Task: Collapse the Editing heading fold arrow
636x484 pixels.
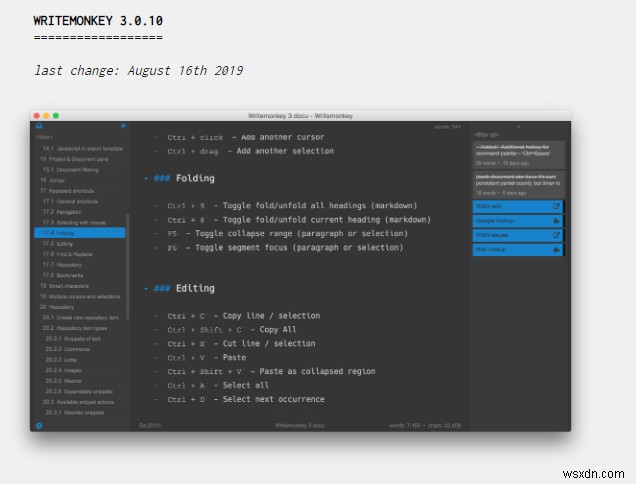Action: [x=146, y=288]
